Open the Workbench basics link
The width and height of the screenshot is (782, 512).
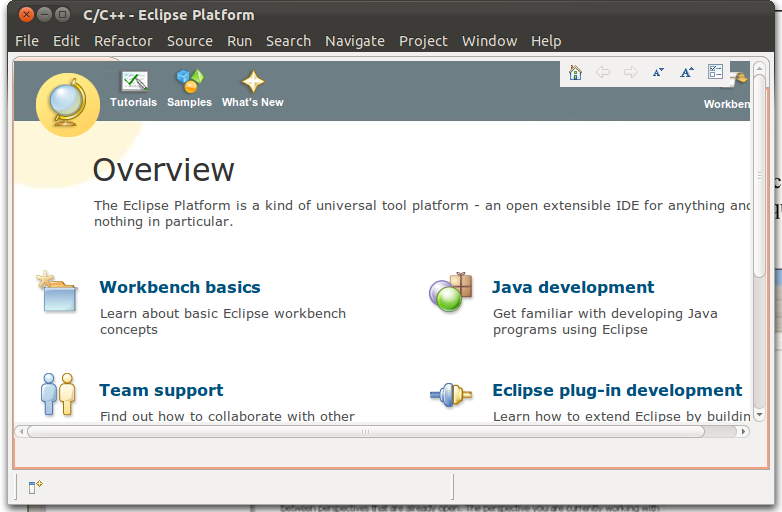pos(180,287)
